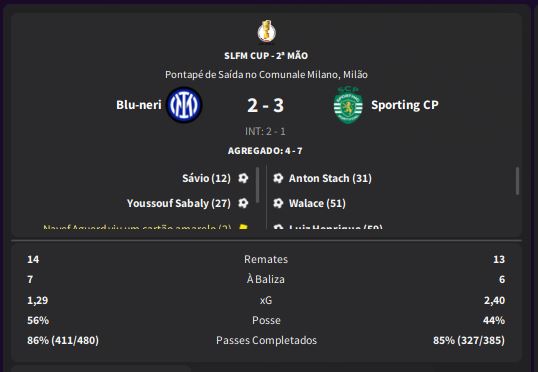Open the Blu-neri club crest
The width and height of the screenshot is (538, 372).
pyautogui.click(x=184, y=105)
